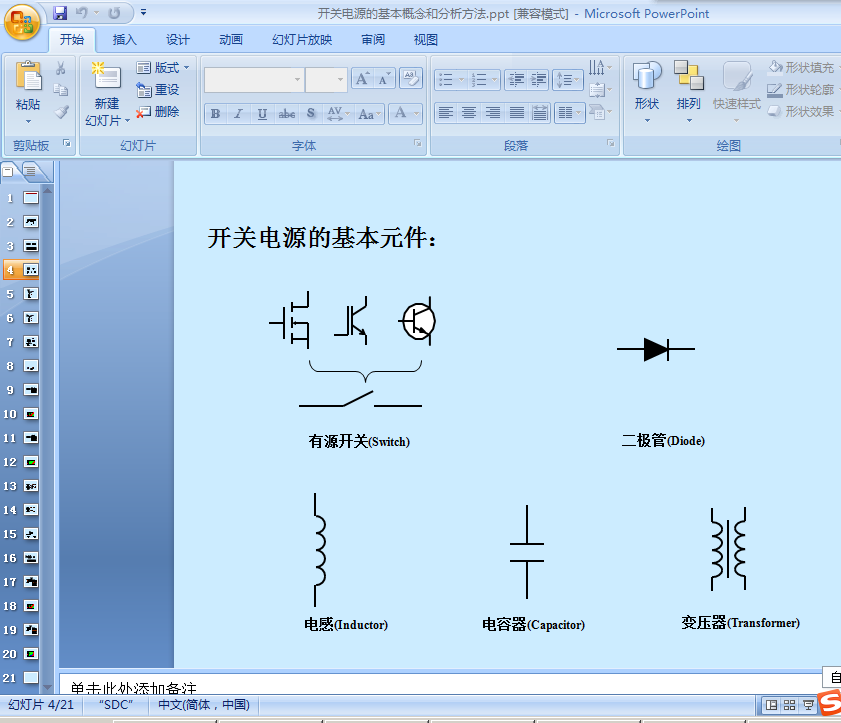The width and height of the screenshot is (841, 723).
Task: Open the change case Aa menu
Action: [x=370, y=114]
